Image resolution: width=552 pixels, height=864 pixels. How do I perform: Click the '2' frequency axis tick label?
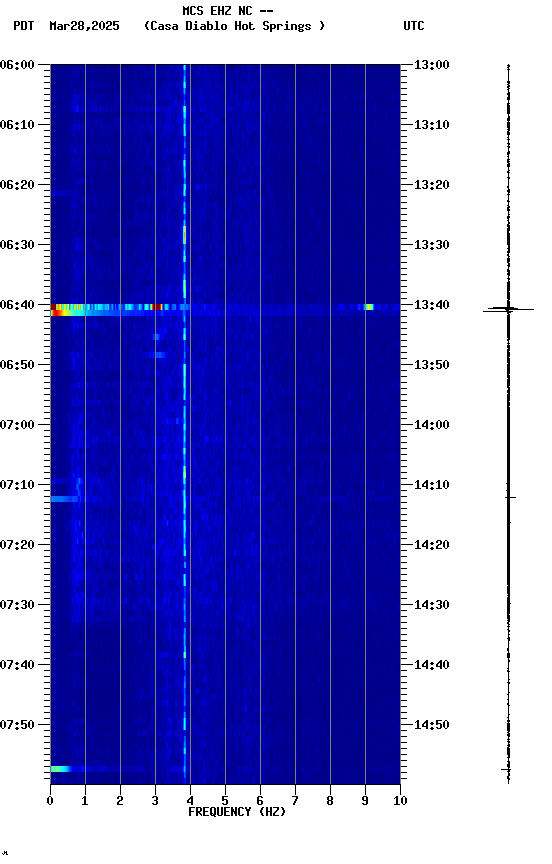click(120, 801)
